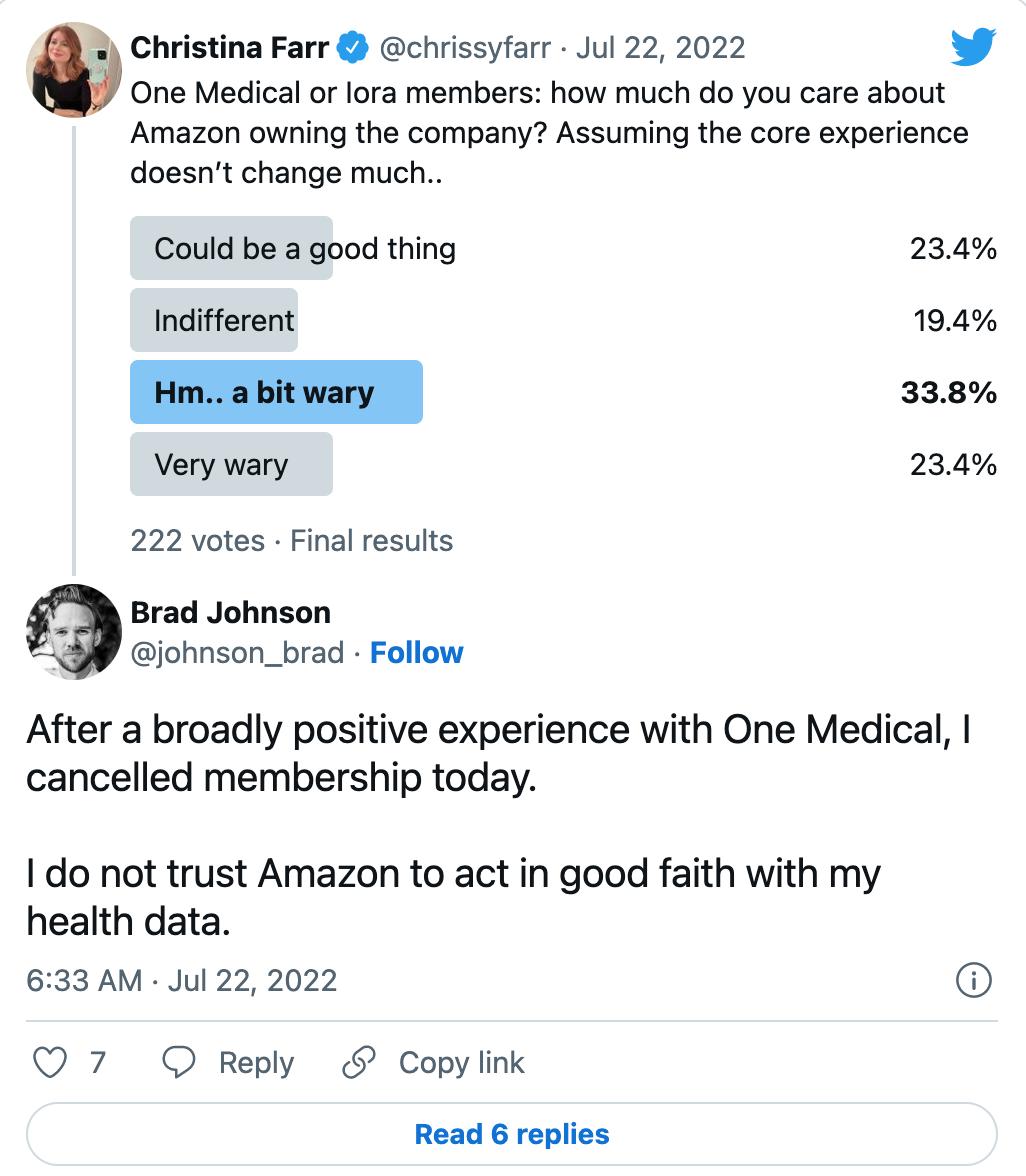The height and width of the screenshot is (1176, 1026).
Task: Select the "Very wary" poll option
Action: pos(231,464)
